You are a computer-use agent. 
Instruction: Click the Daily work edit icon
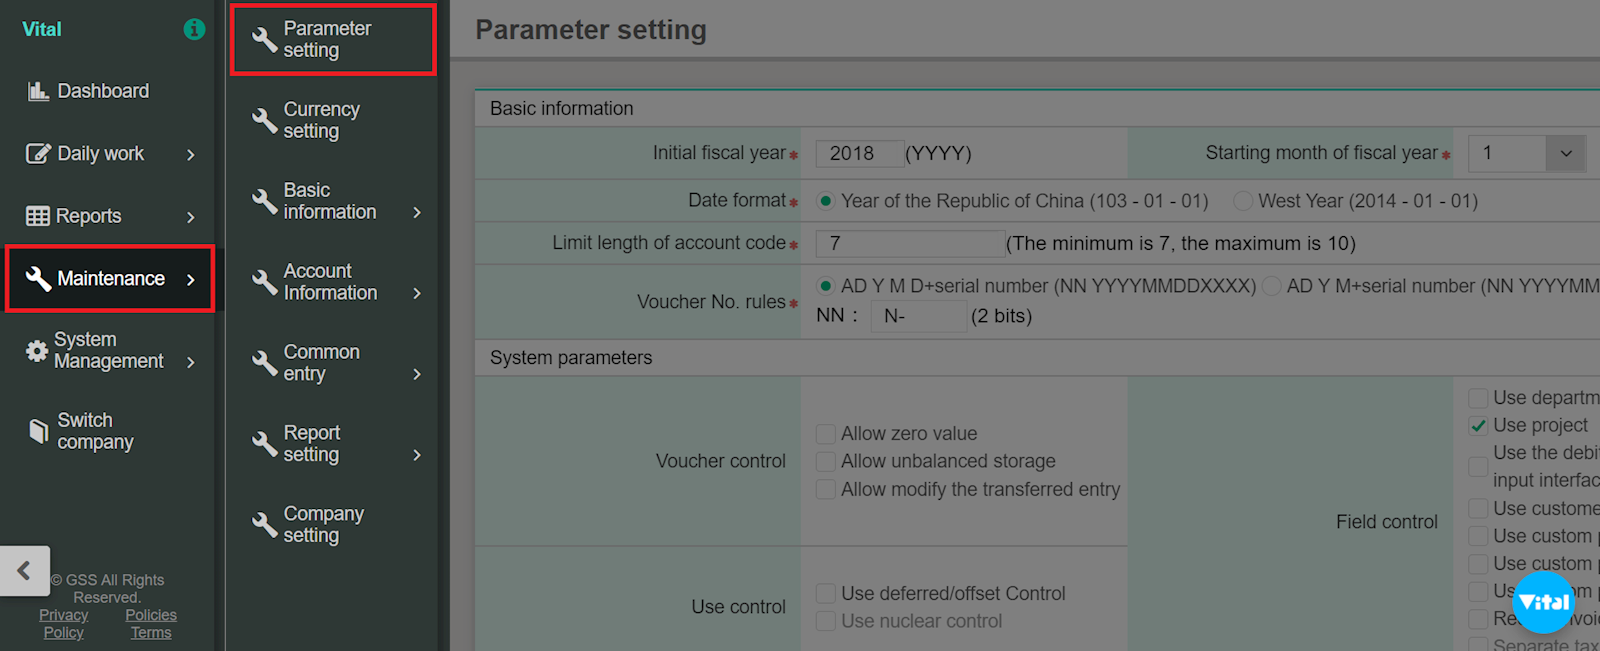coord(38,154)
